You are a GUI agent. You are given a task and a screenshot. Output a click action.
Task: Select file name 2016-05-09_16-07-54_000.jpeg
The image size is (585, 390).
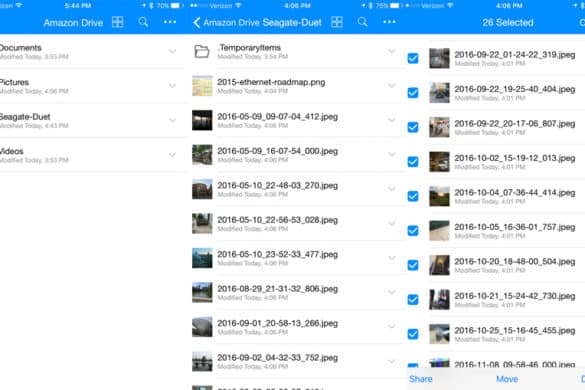[278, 151]
